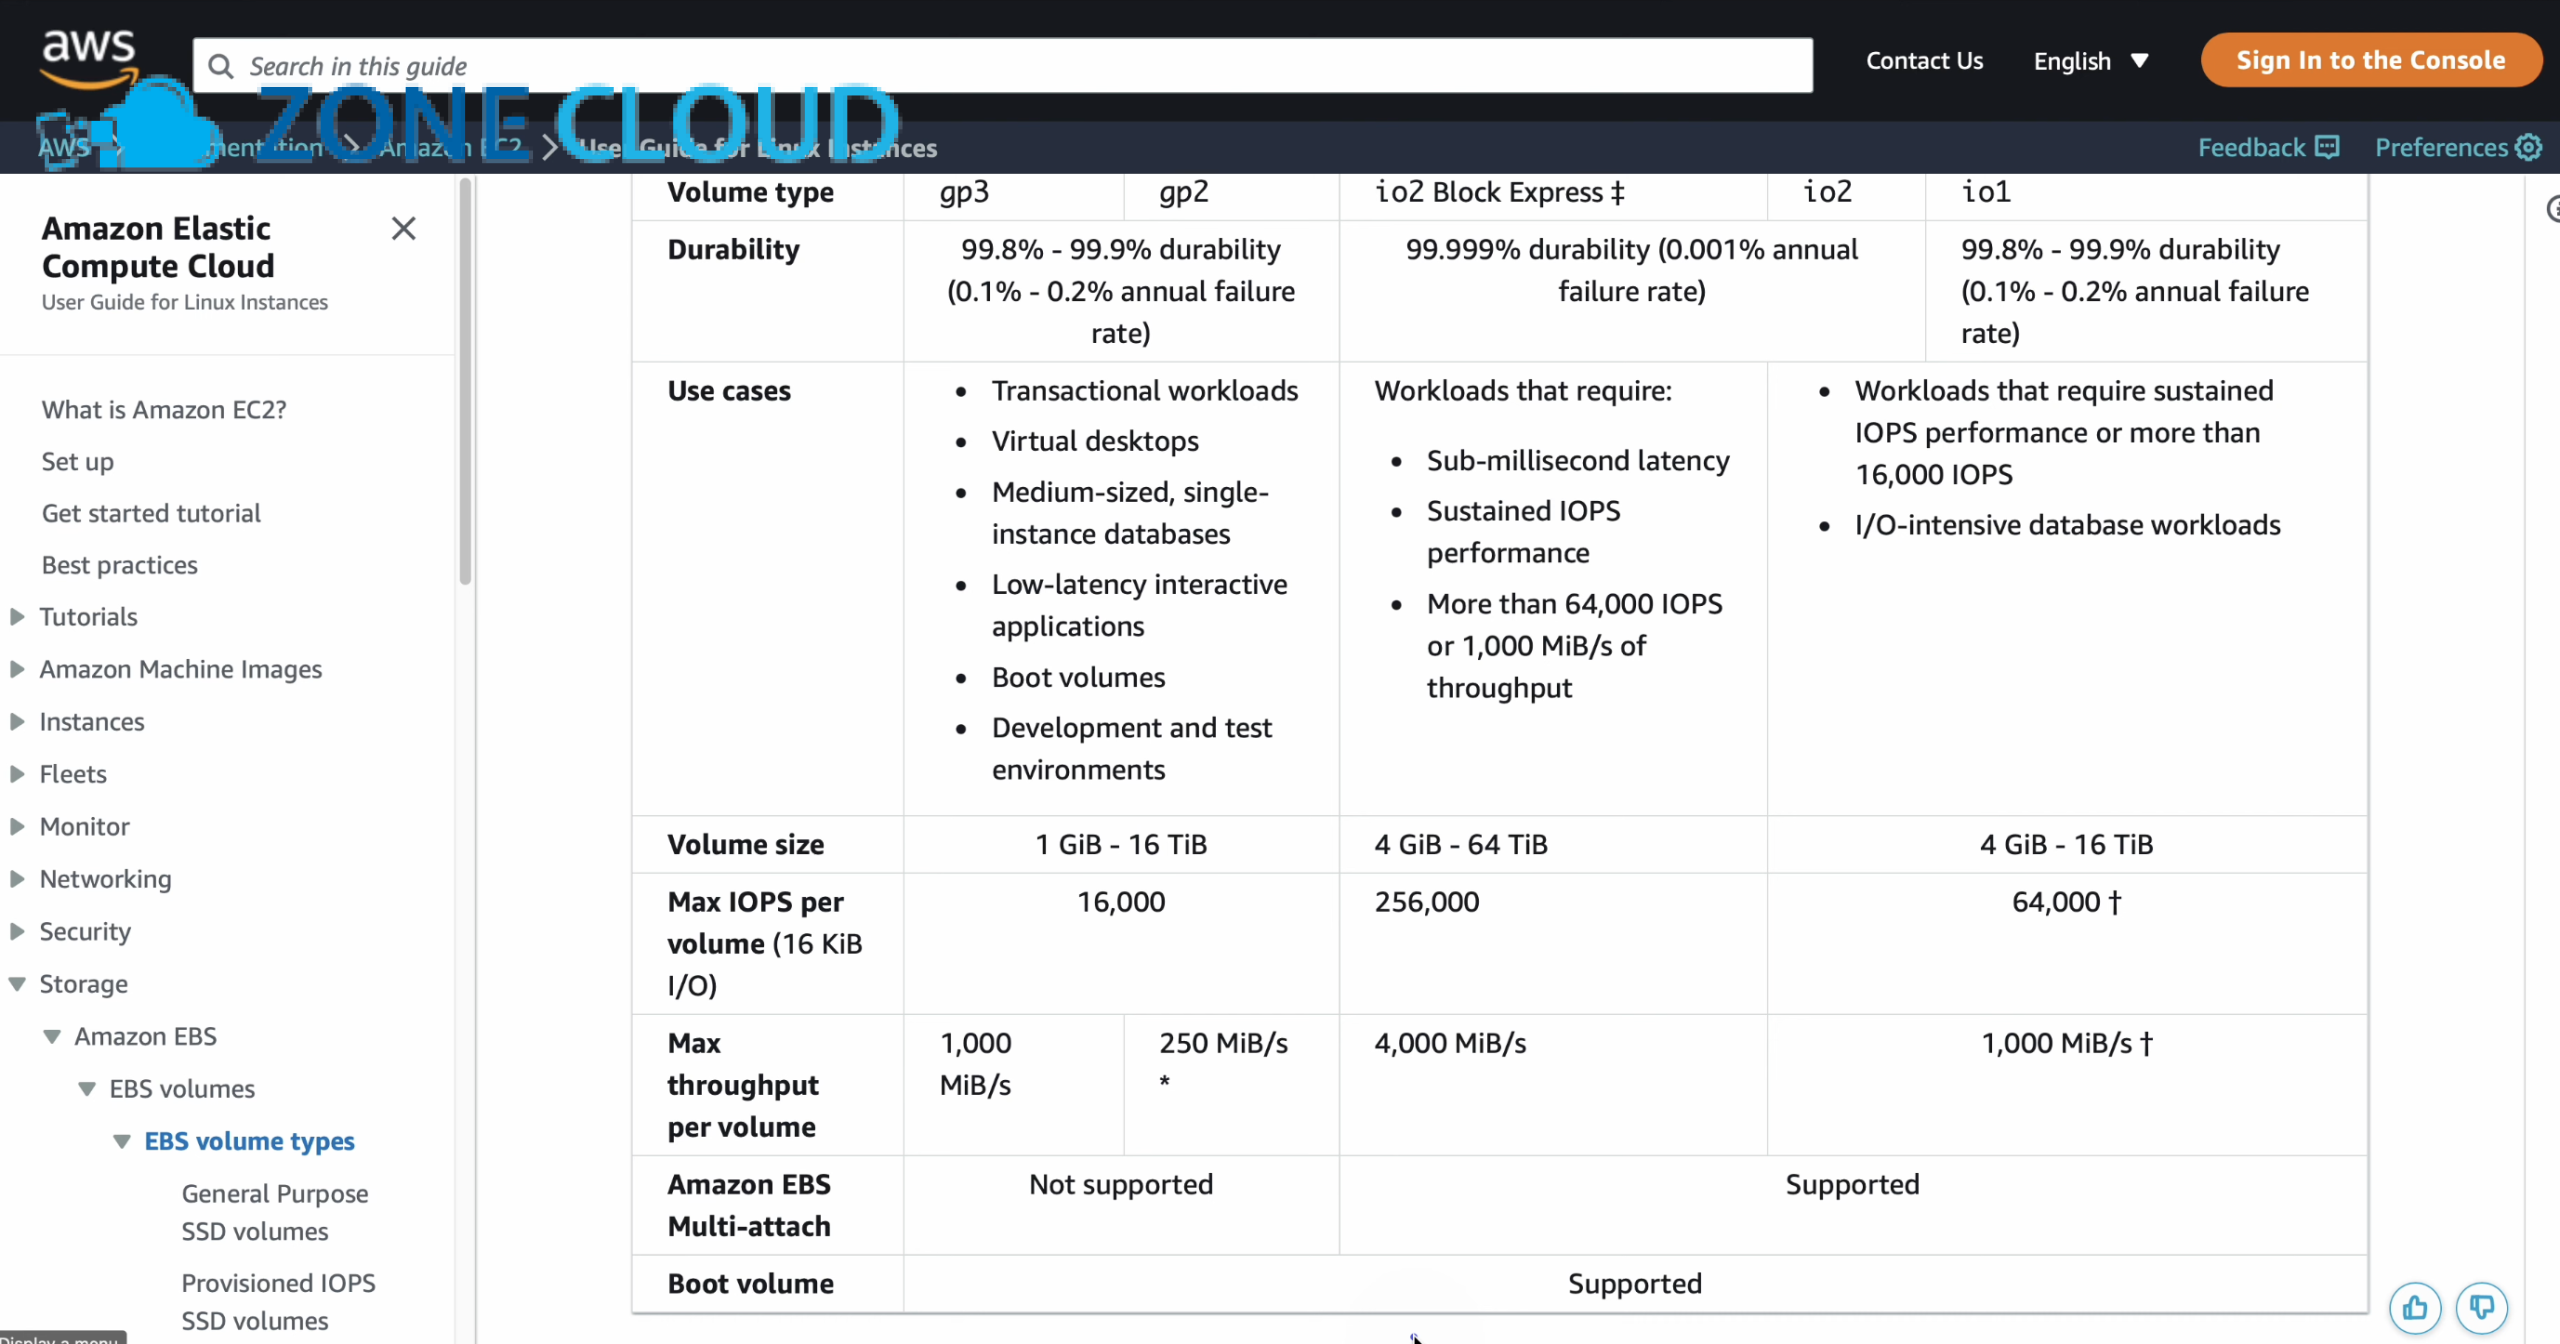Viewport: 2560px width, 1344px height.
Task: Click the Preferences gear icon
Action: pyautogui.click(x=2529, y=148)
